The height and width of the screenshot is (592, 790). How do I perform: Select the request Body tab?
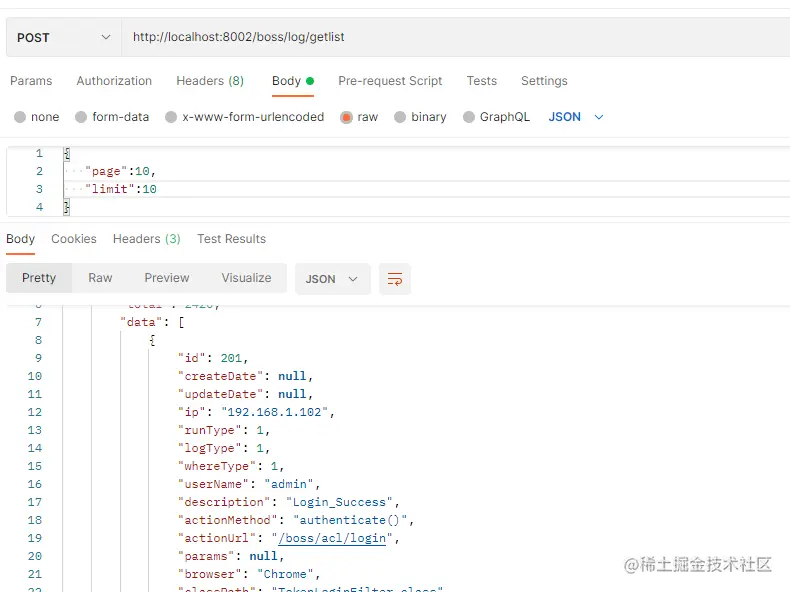293,81
